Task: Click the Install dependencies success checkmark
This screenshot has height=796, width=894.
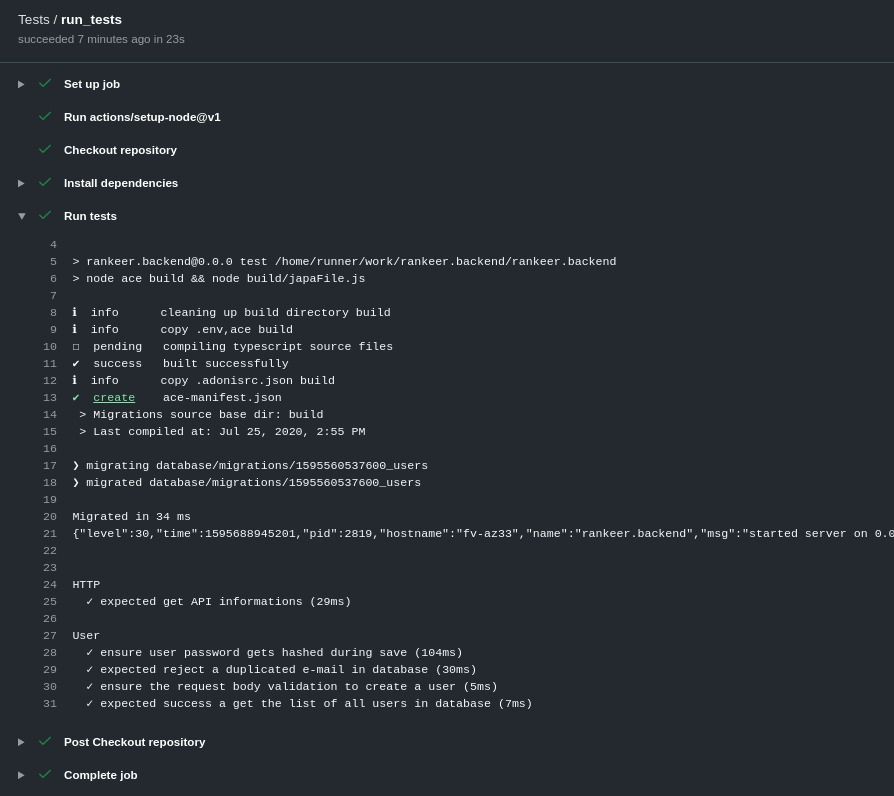Action: pos(45,182)
